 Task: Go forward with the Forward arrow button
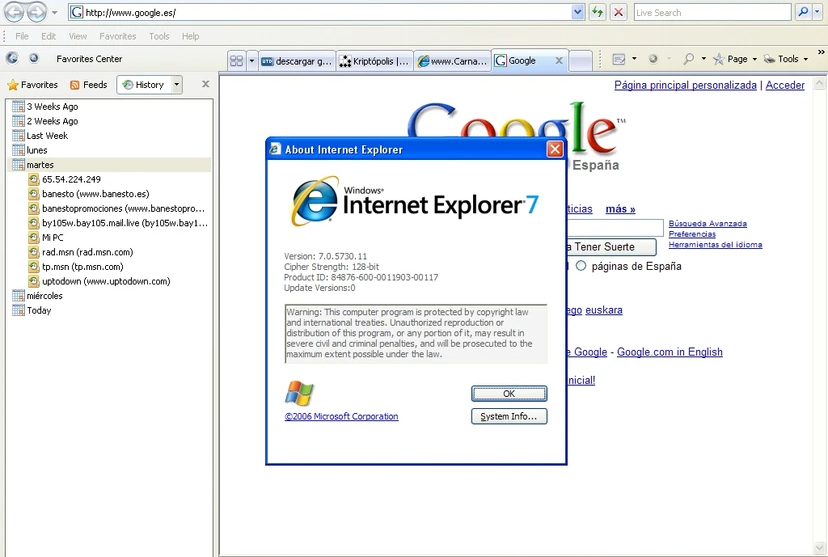coord(36,12)
